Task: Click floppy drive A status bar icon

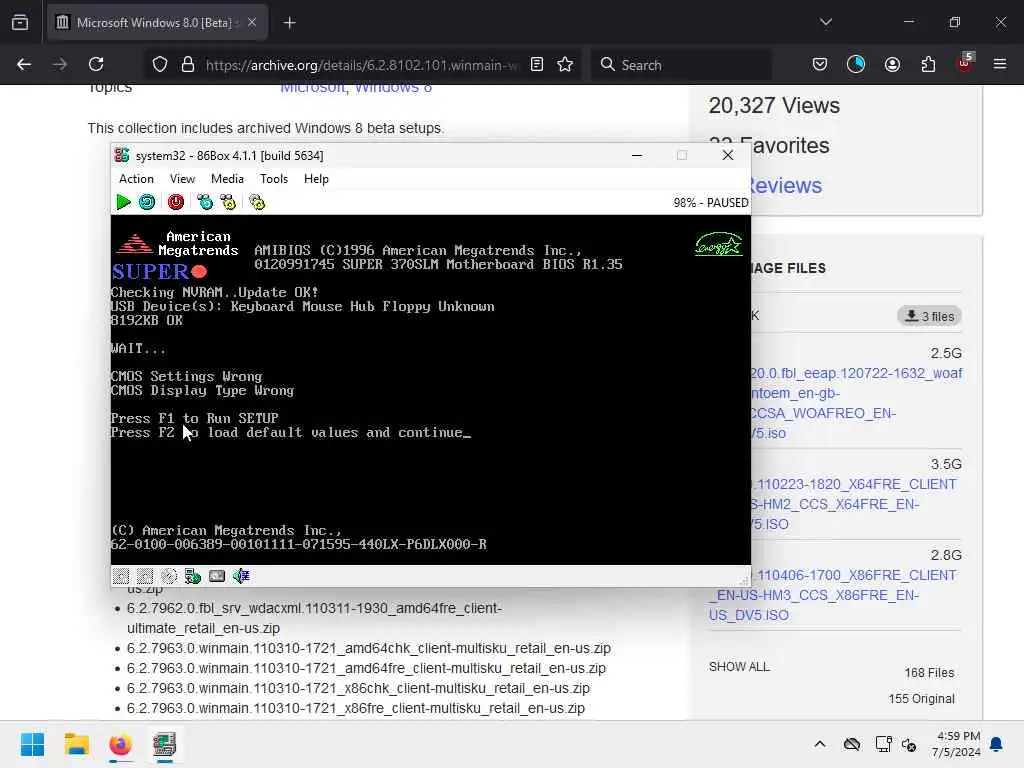Action: [121, 576]
